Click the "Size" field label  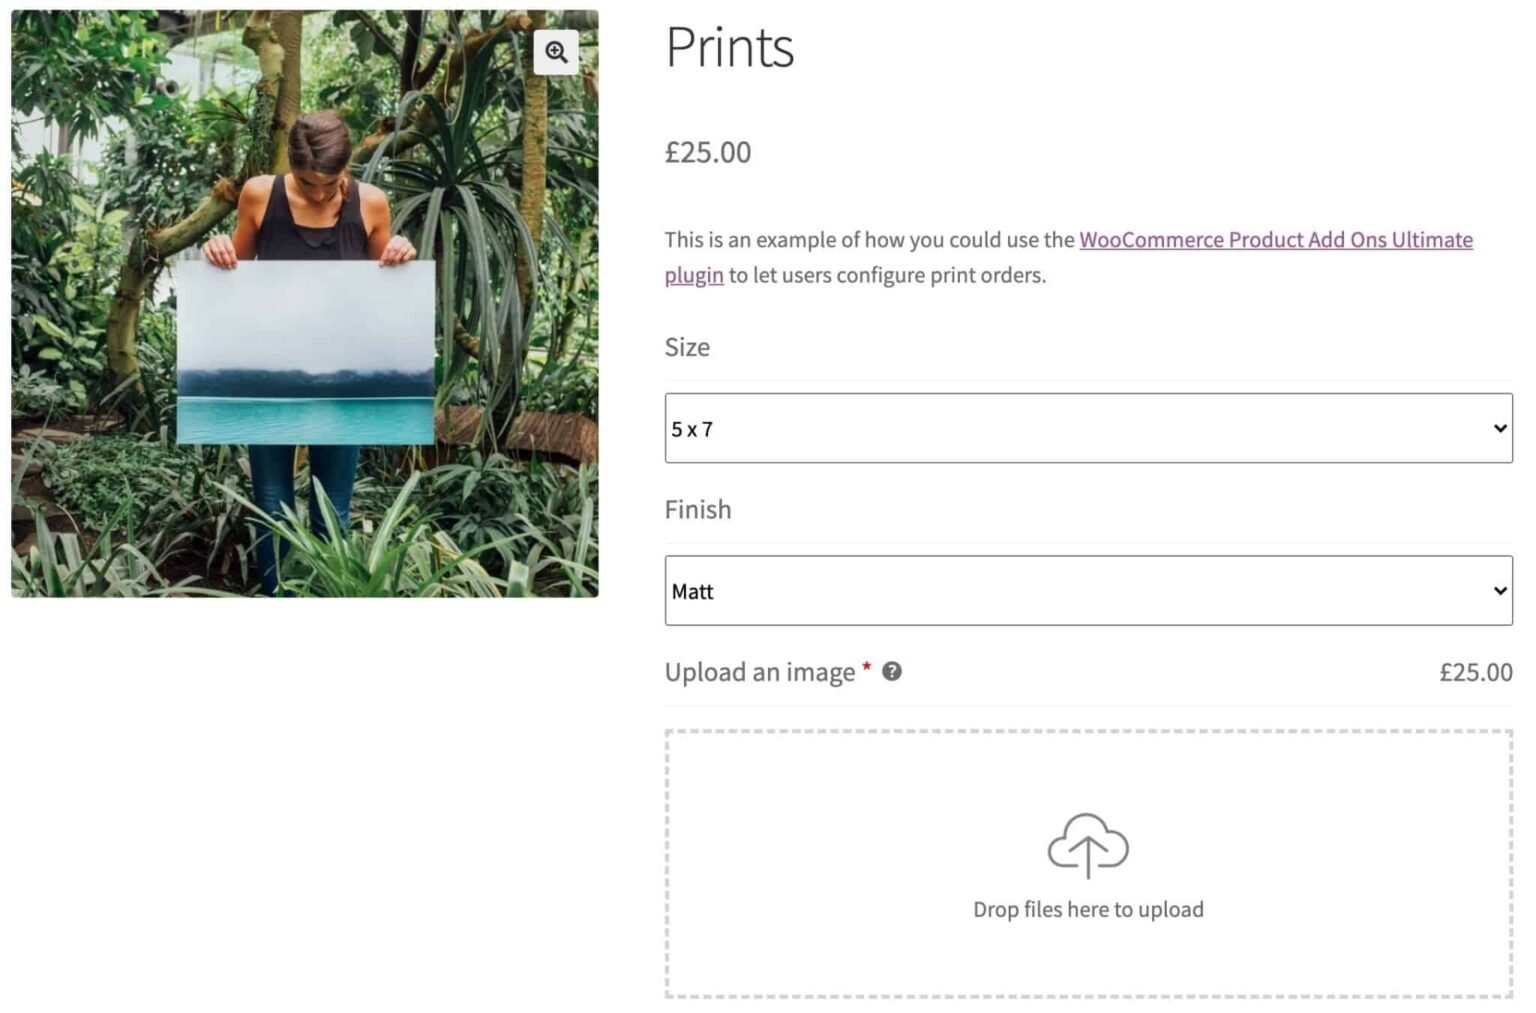[687, 347]
